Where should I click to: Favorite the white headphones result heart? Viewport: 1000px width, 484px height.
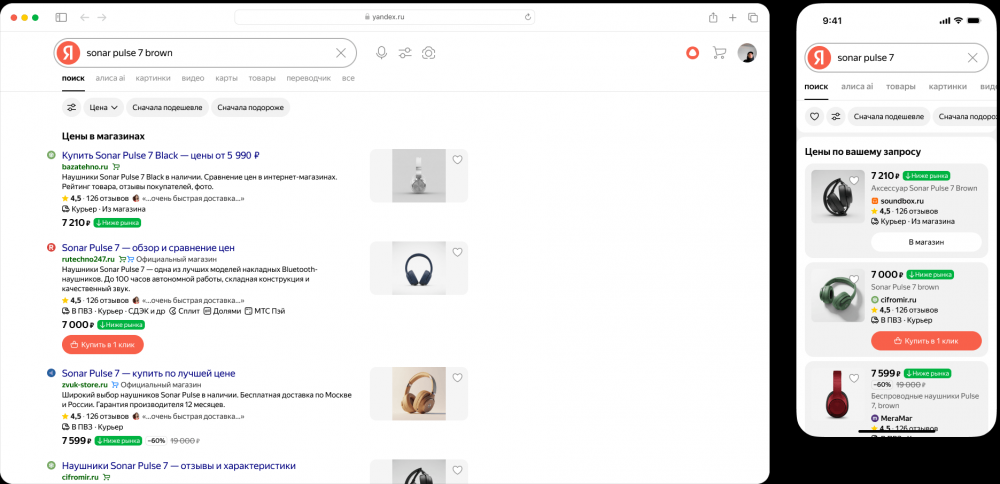[457, 160]
